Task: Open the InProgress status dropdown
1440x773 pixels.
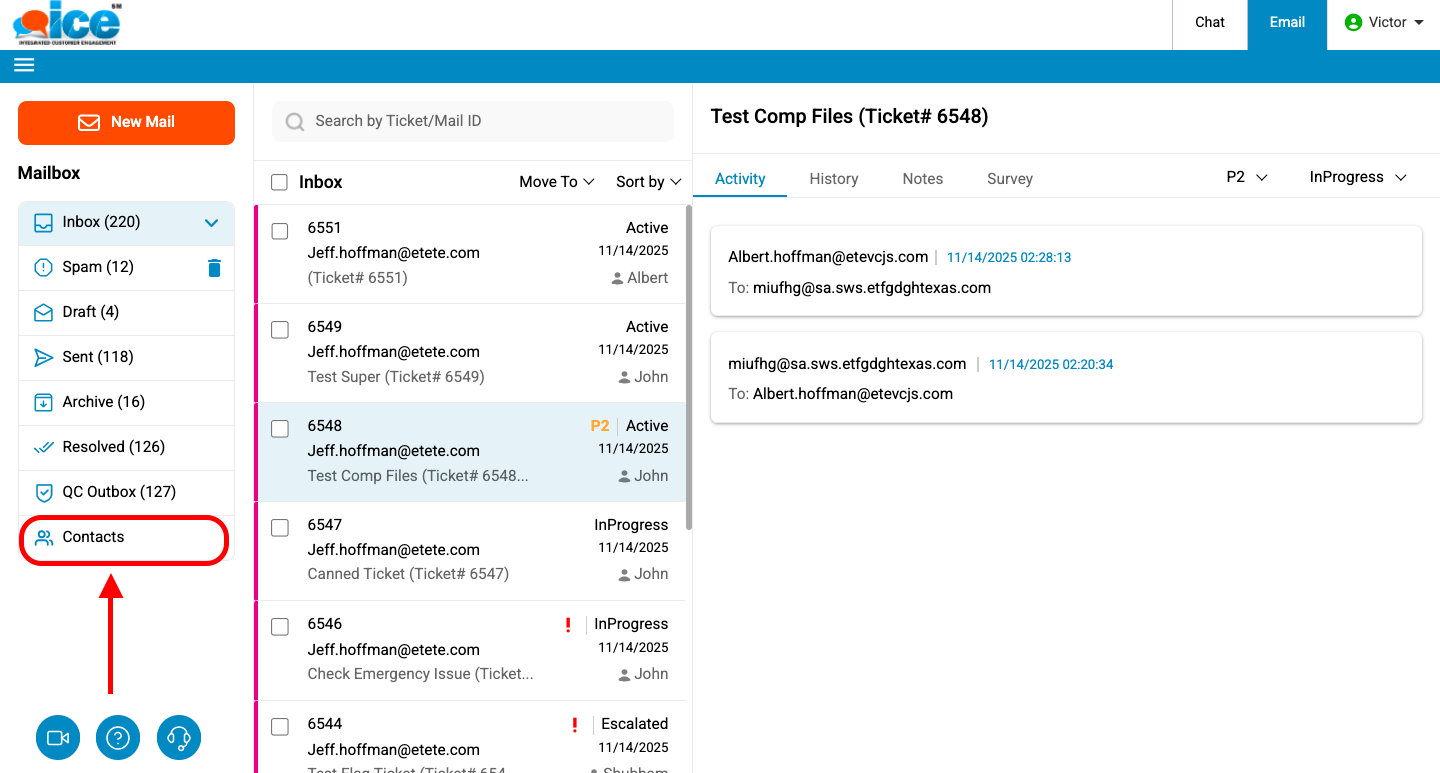Action: (x=1357, y=177)
